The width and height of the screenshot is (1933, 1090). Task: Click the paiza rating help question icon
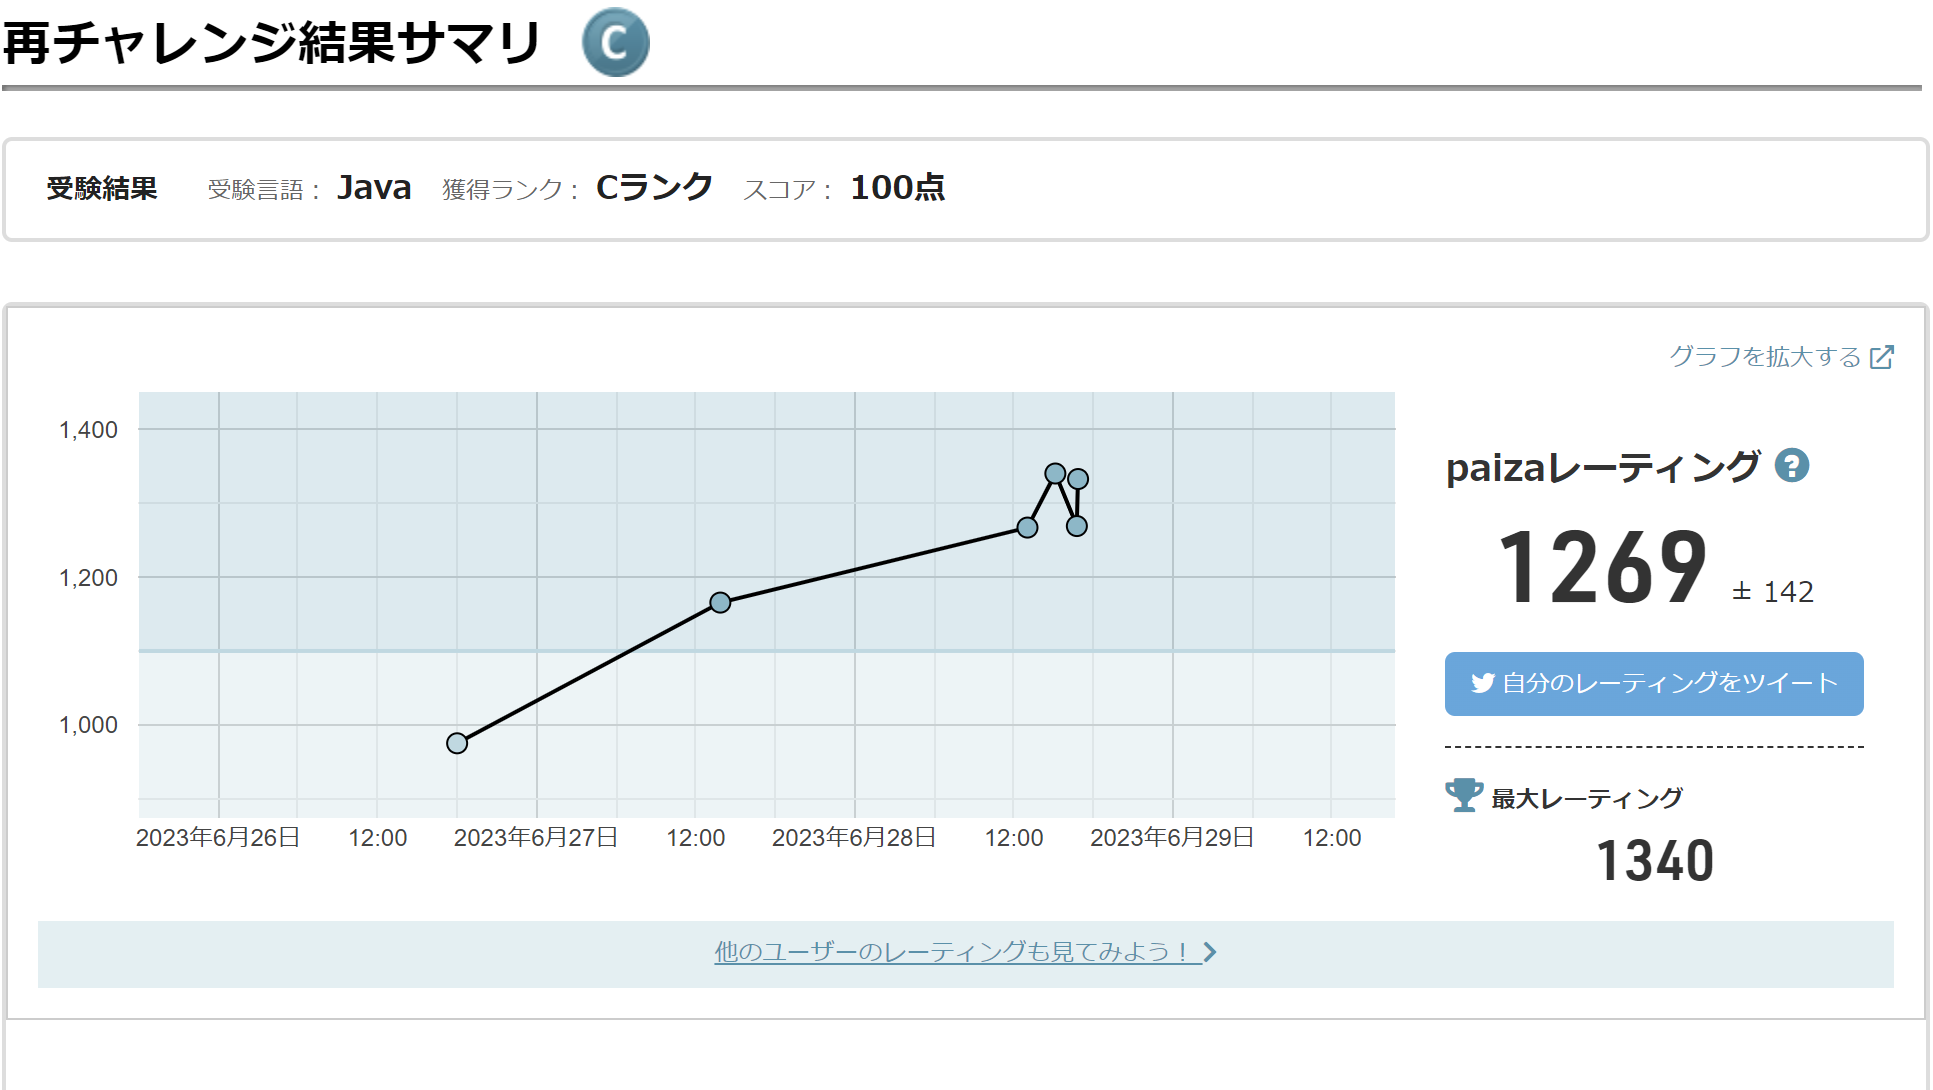click(x=1791, y=466)
